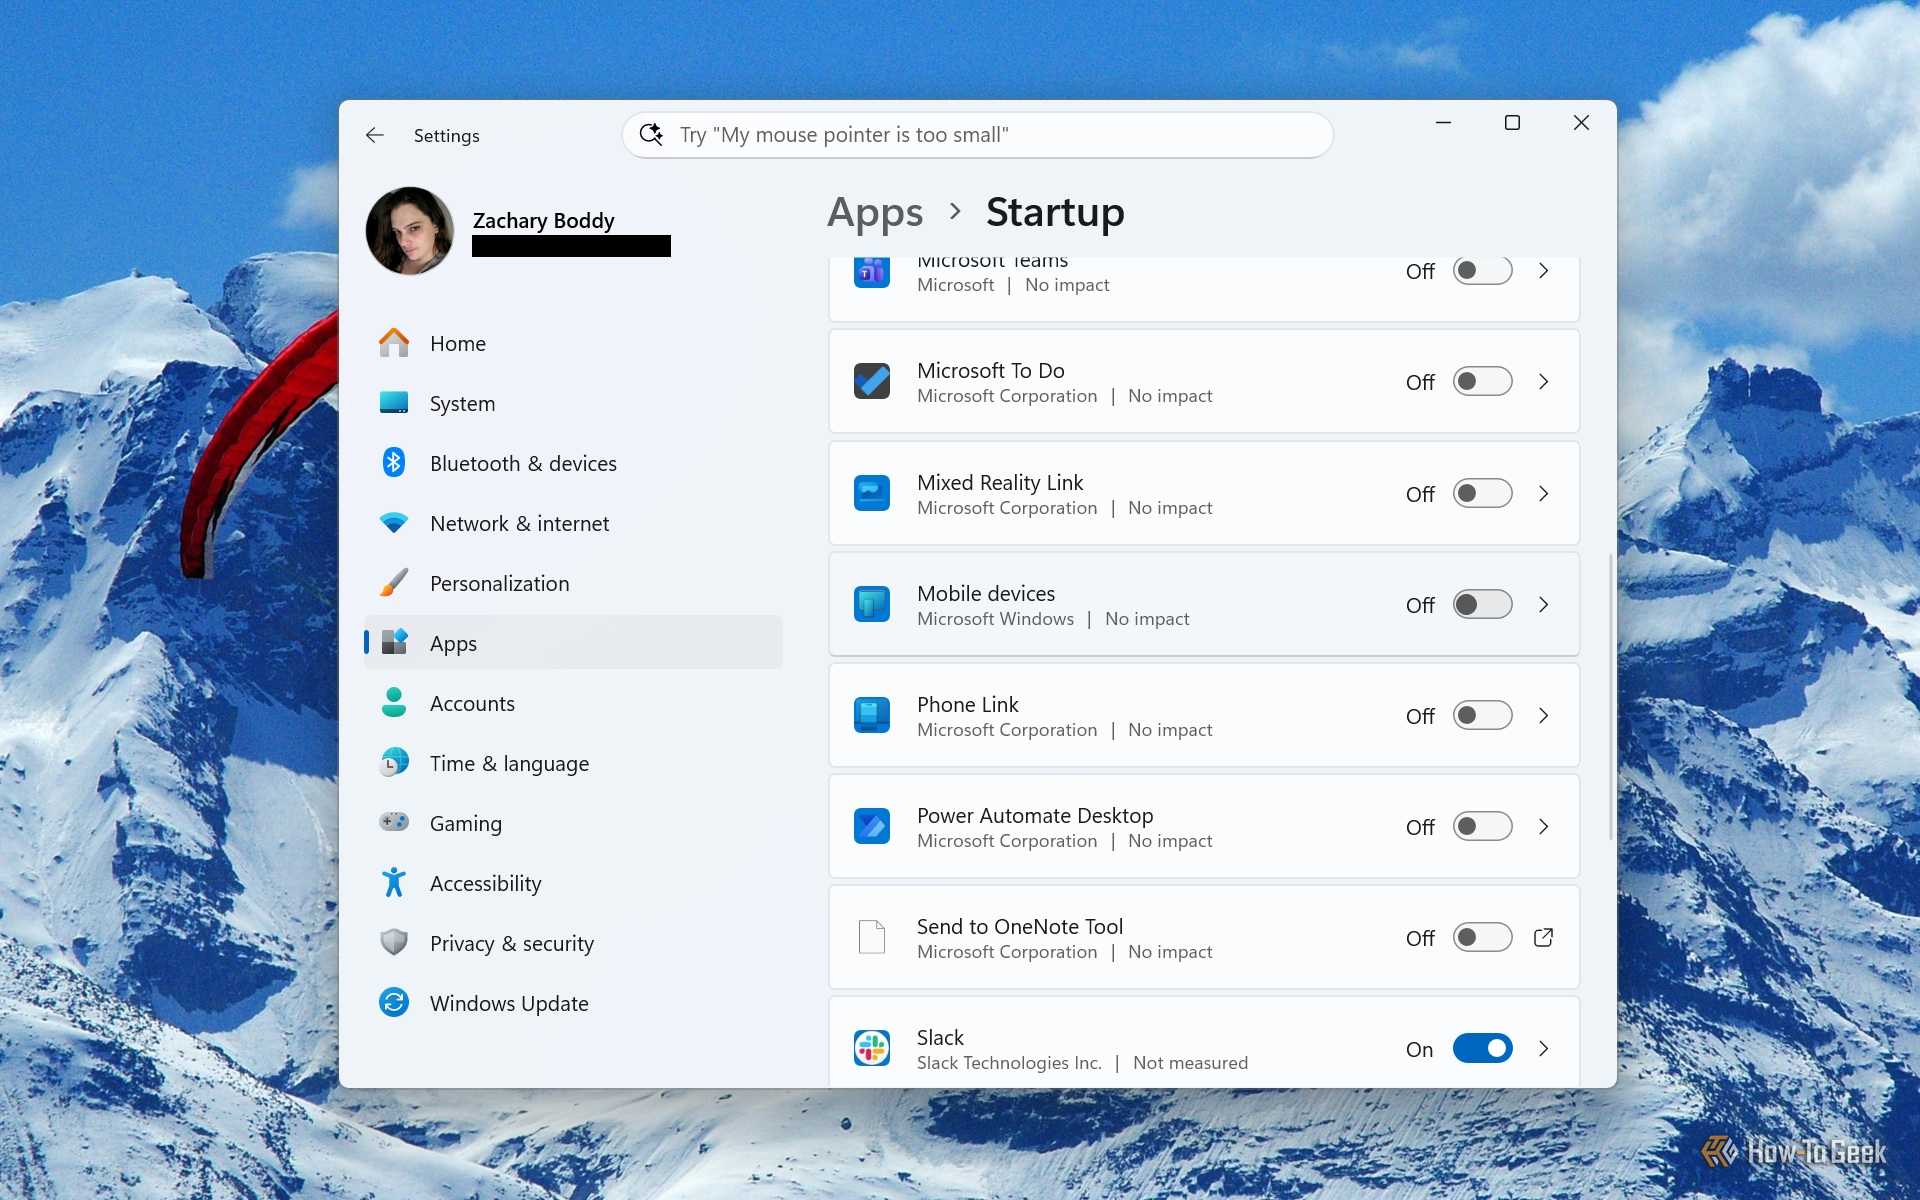Image resolution: width=1920 pixels, height=1200 pixels.
Task: Select Accessibility in sidebar
Action: (x=573, y=883)
